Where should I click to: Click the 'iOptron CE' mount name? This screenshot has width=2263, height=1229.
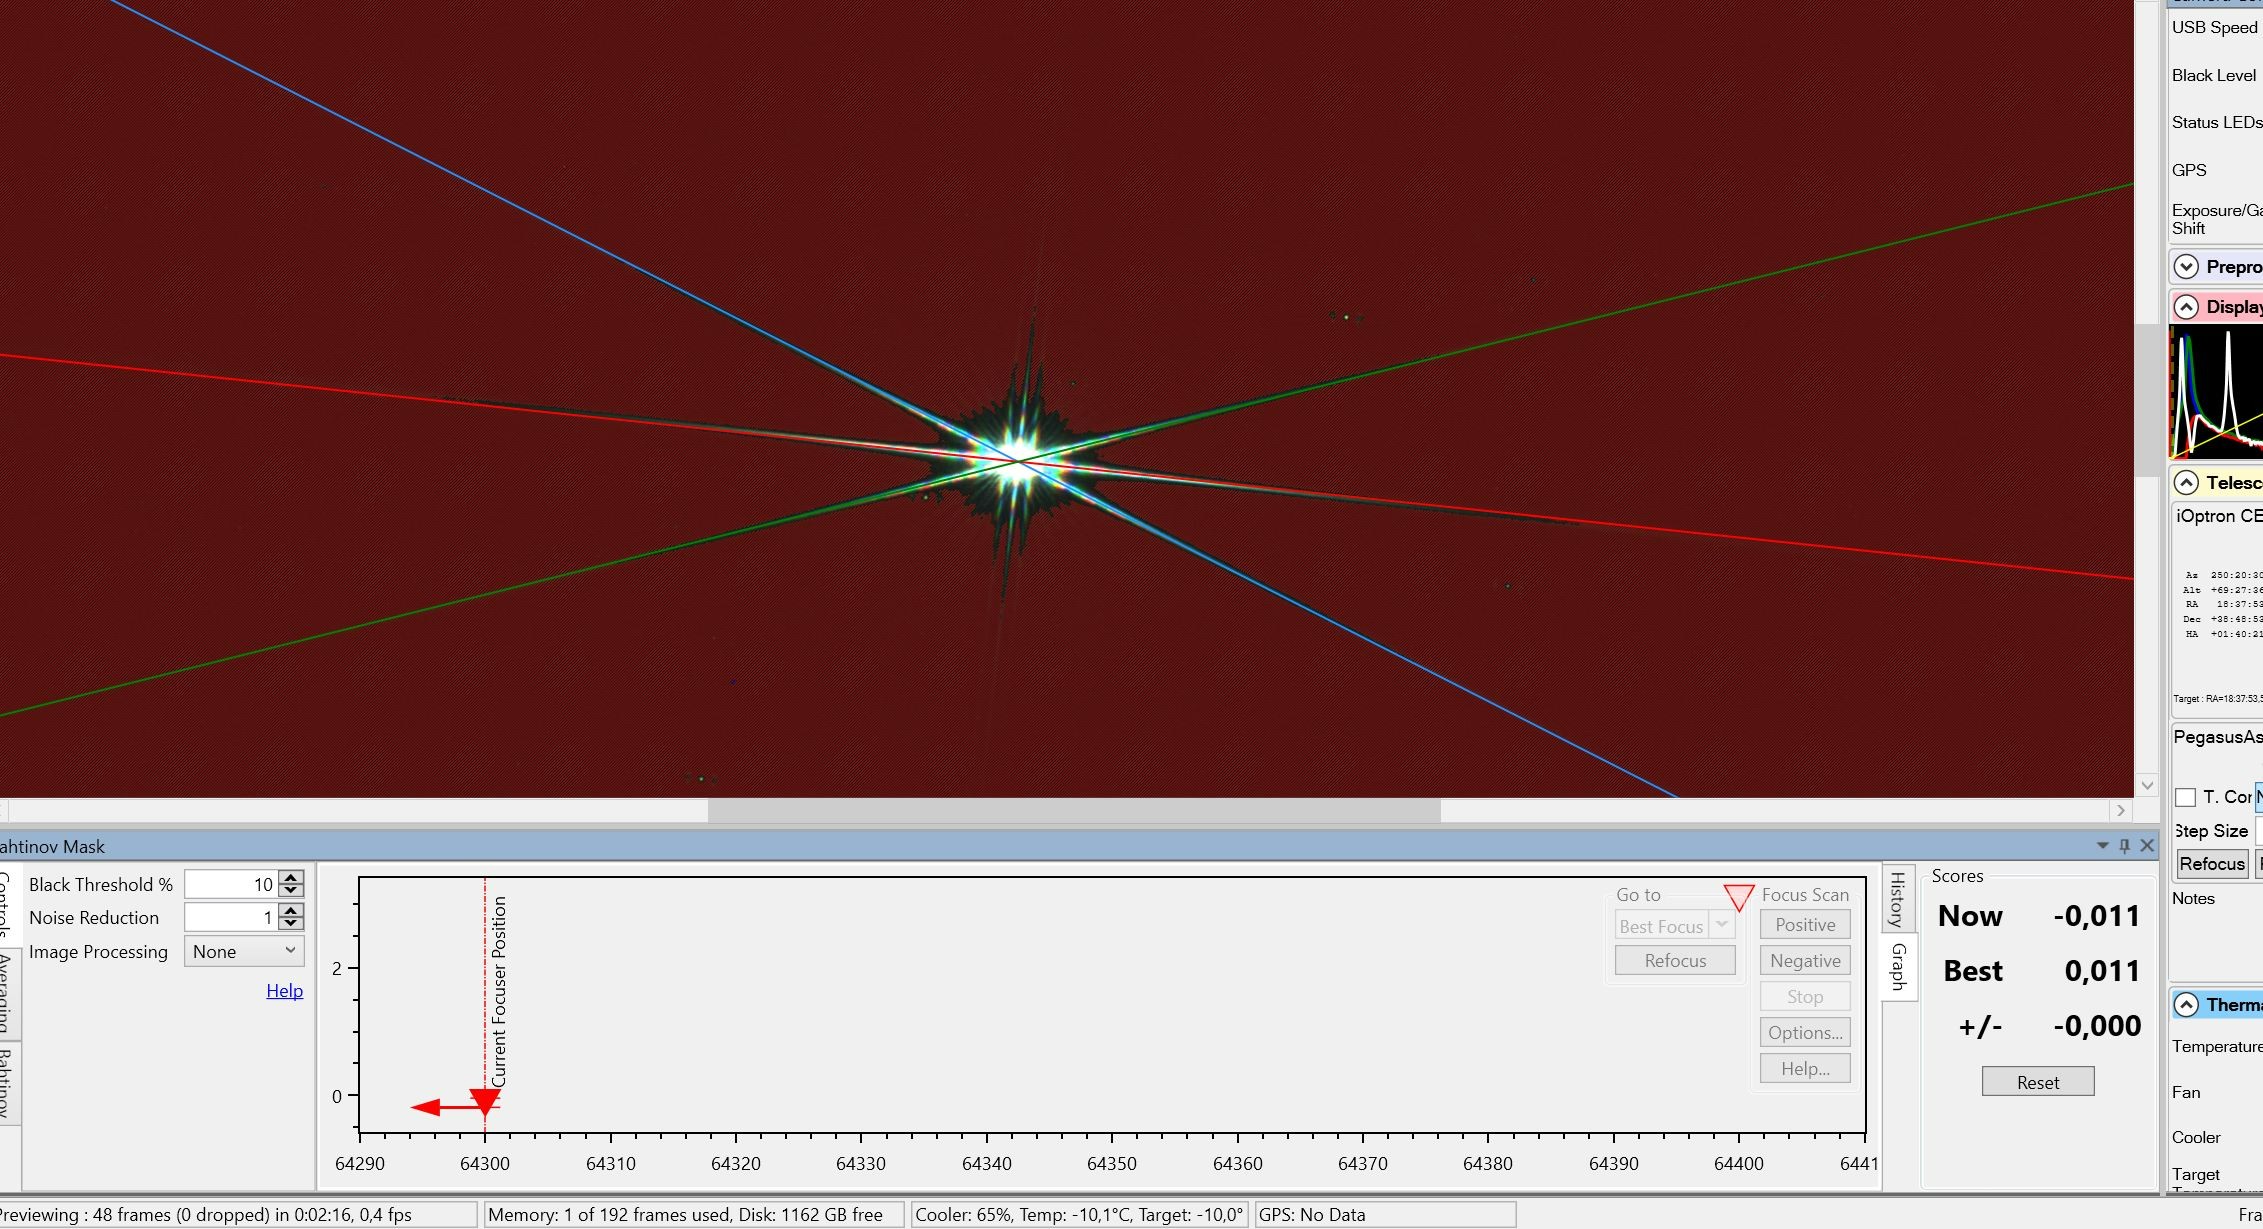click(2218, 517)
